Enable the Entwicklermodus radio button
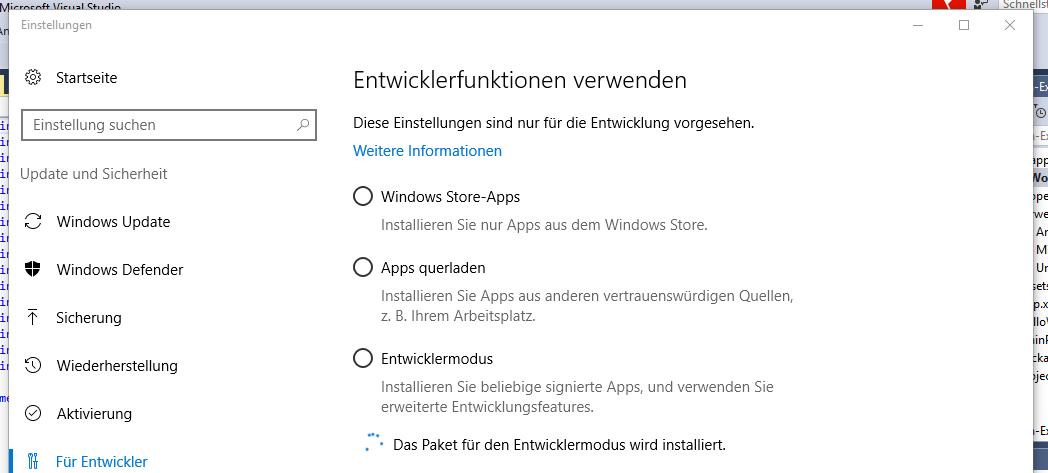This screenshot has height=473, width=1048. (x=363, y=358)
